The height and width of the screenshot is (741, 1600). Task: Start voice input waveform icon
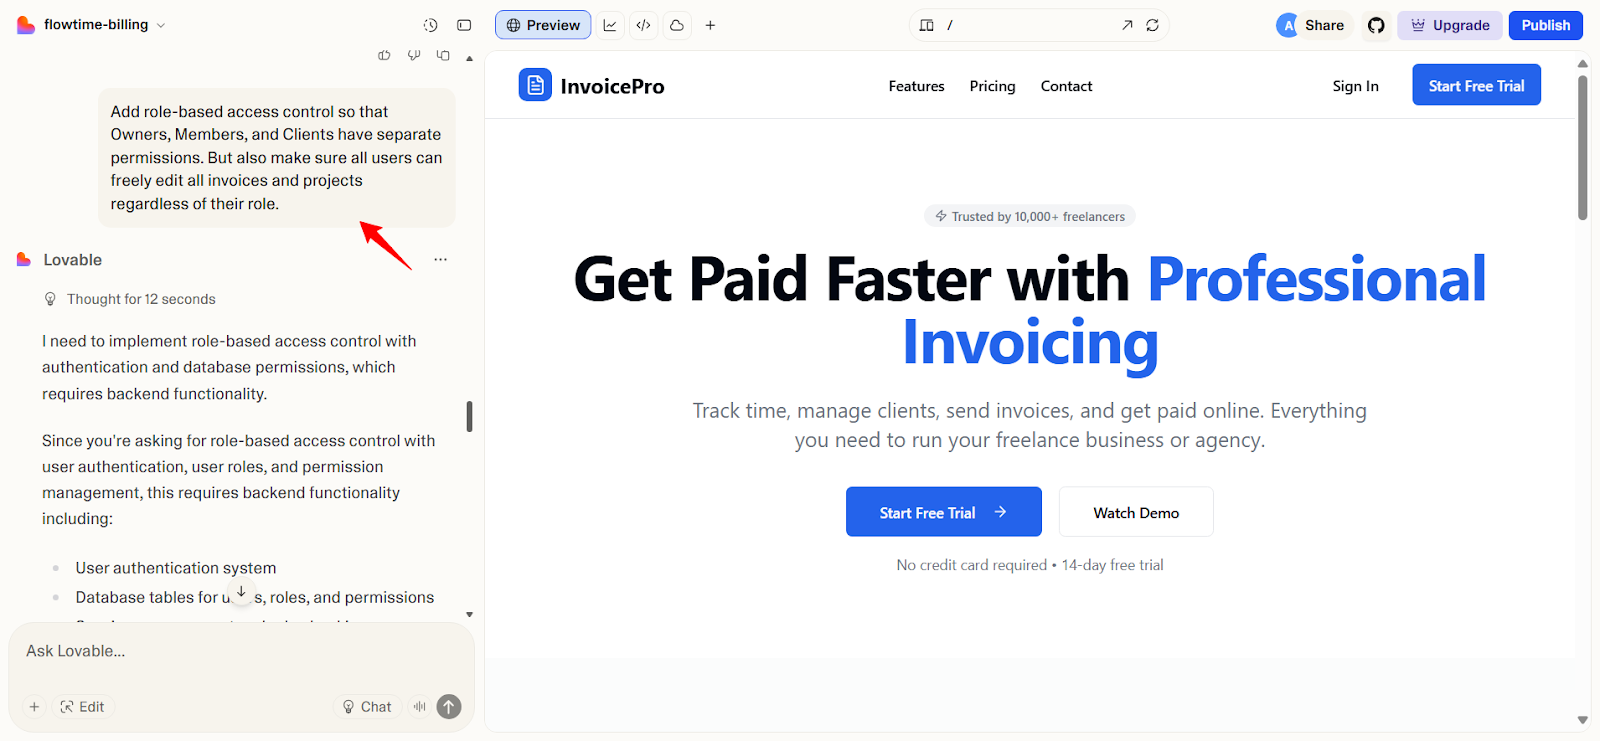420,707
